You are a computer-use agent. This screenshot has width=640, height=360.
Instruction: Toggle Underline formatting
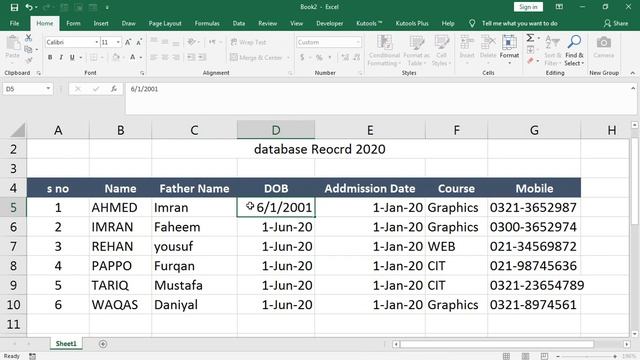[72, 58]
